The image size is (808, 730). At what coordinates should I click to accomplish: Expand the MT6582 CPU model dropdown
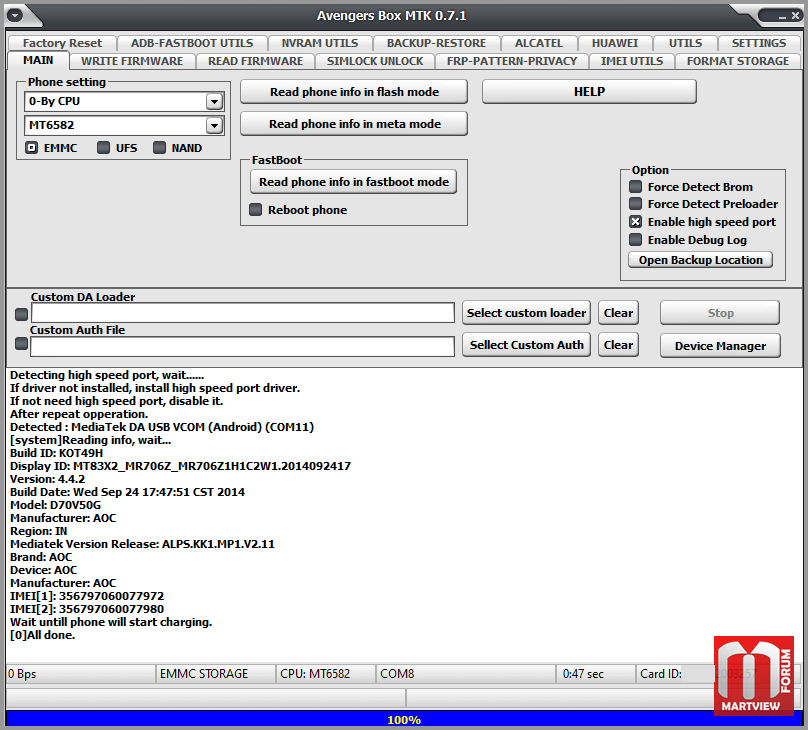[214, 125]
